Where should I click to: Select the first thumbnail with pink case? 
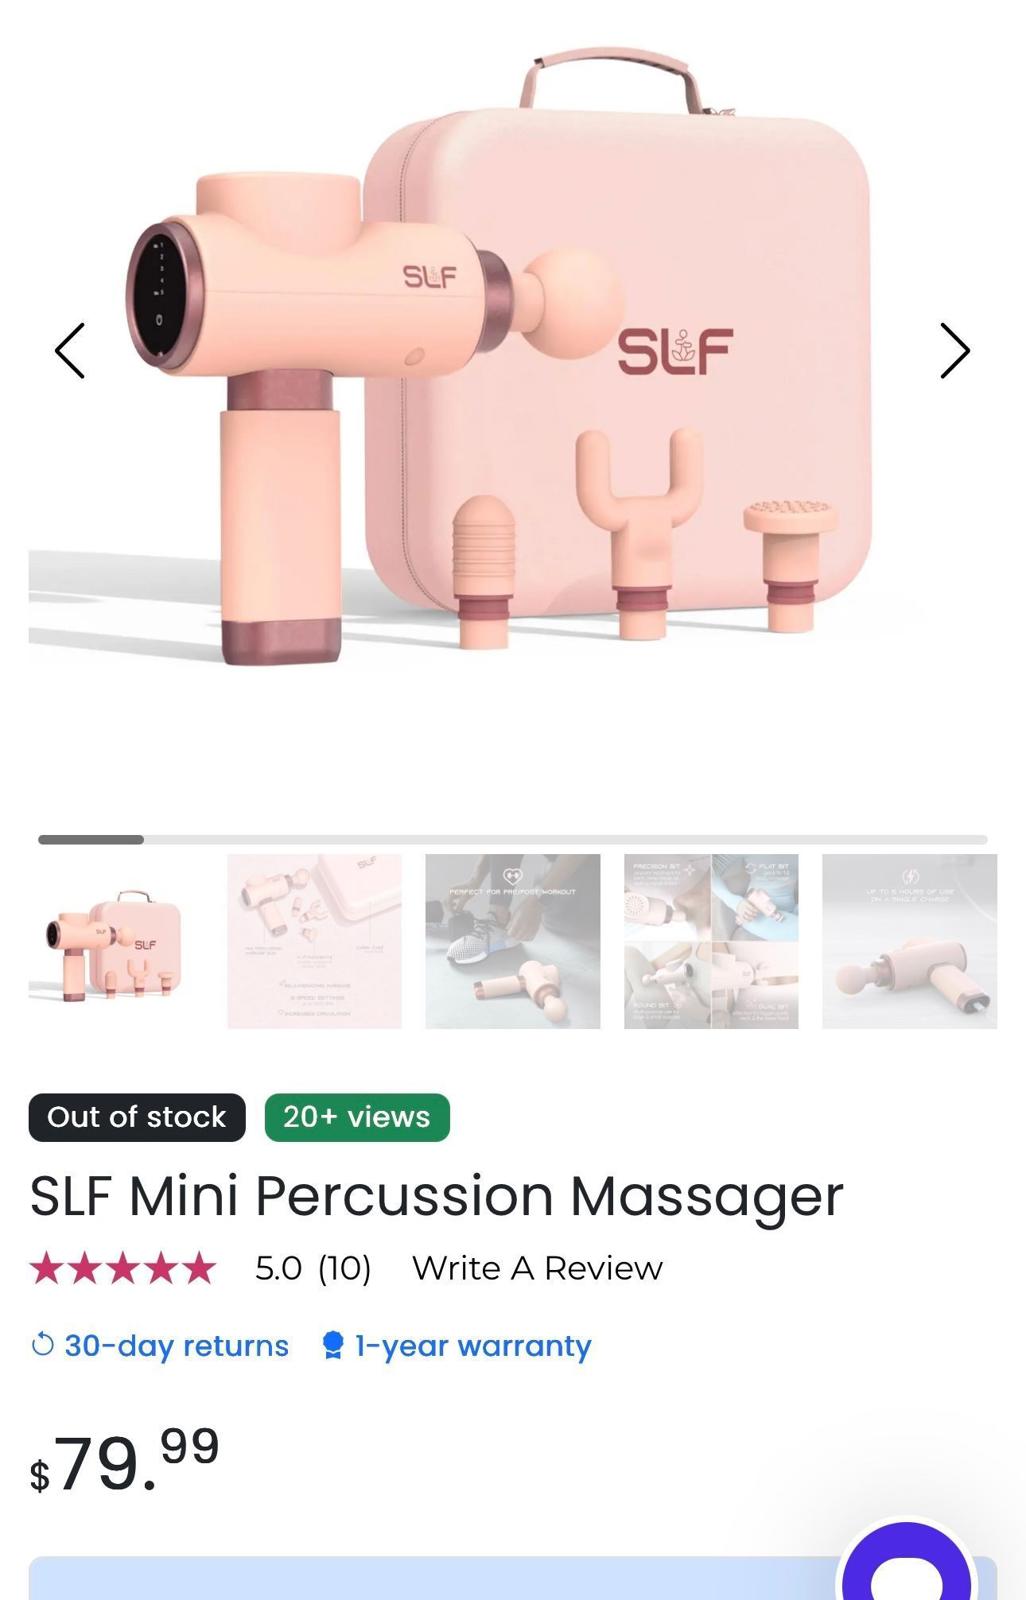coord(115,941)
